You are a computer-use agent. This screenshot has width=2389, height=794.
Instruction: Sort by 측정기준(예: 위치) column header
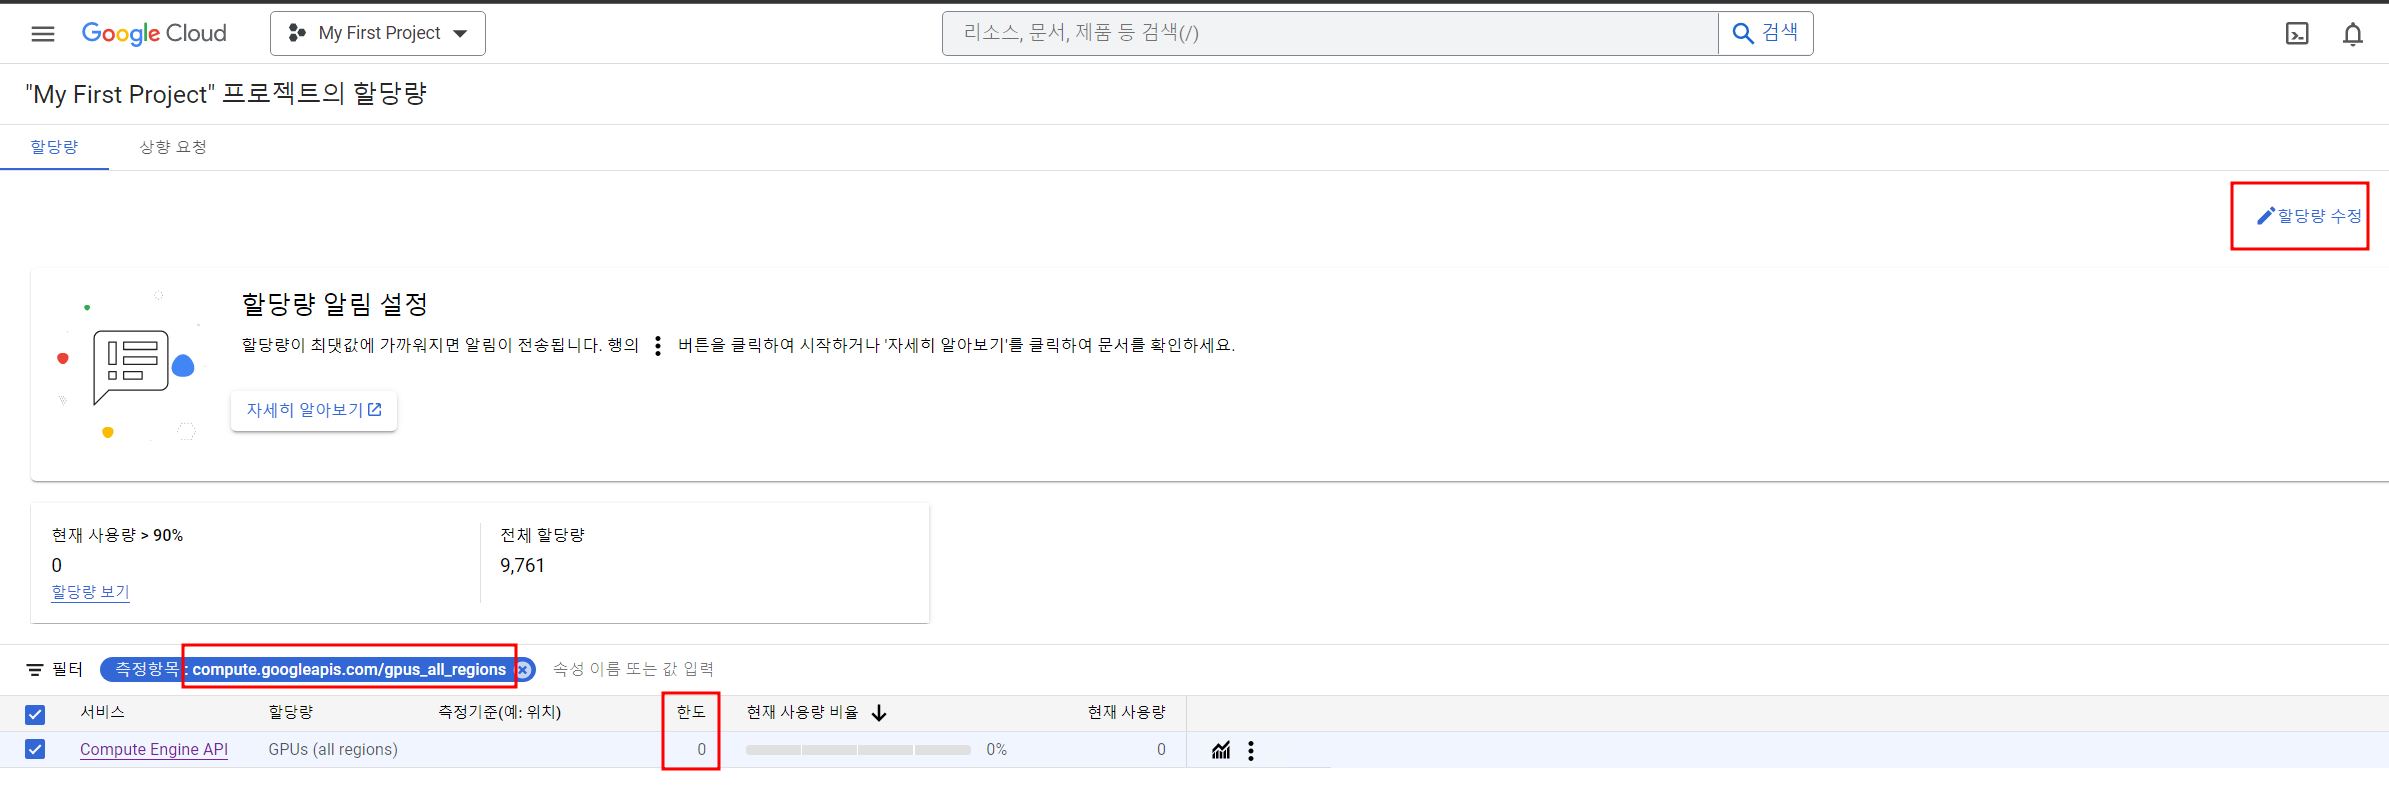[x=500, y=712]
